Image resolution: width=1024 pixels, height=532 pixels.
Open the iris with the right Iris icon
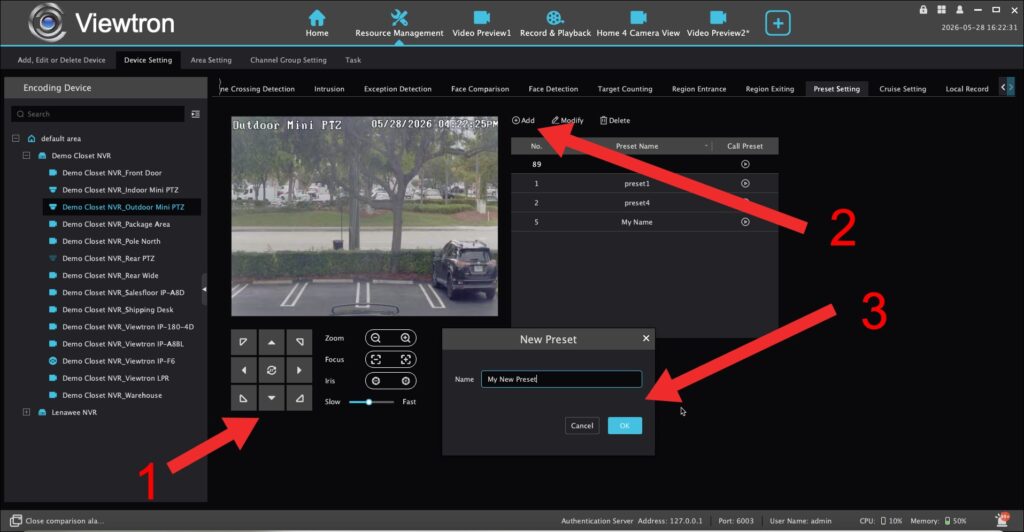click(x=406, y=381)
